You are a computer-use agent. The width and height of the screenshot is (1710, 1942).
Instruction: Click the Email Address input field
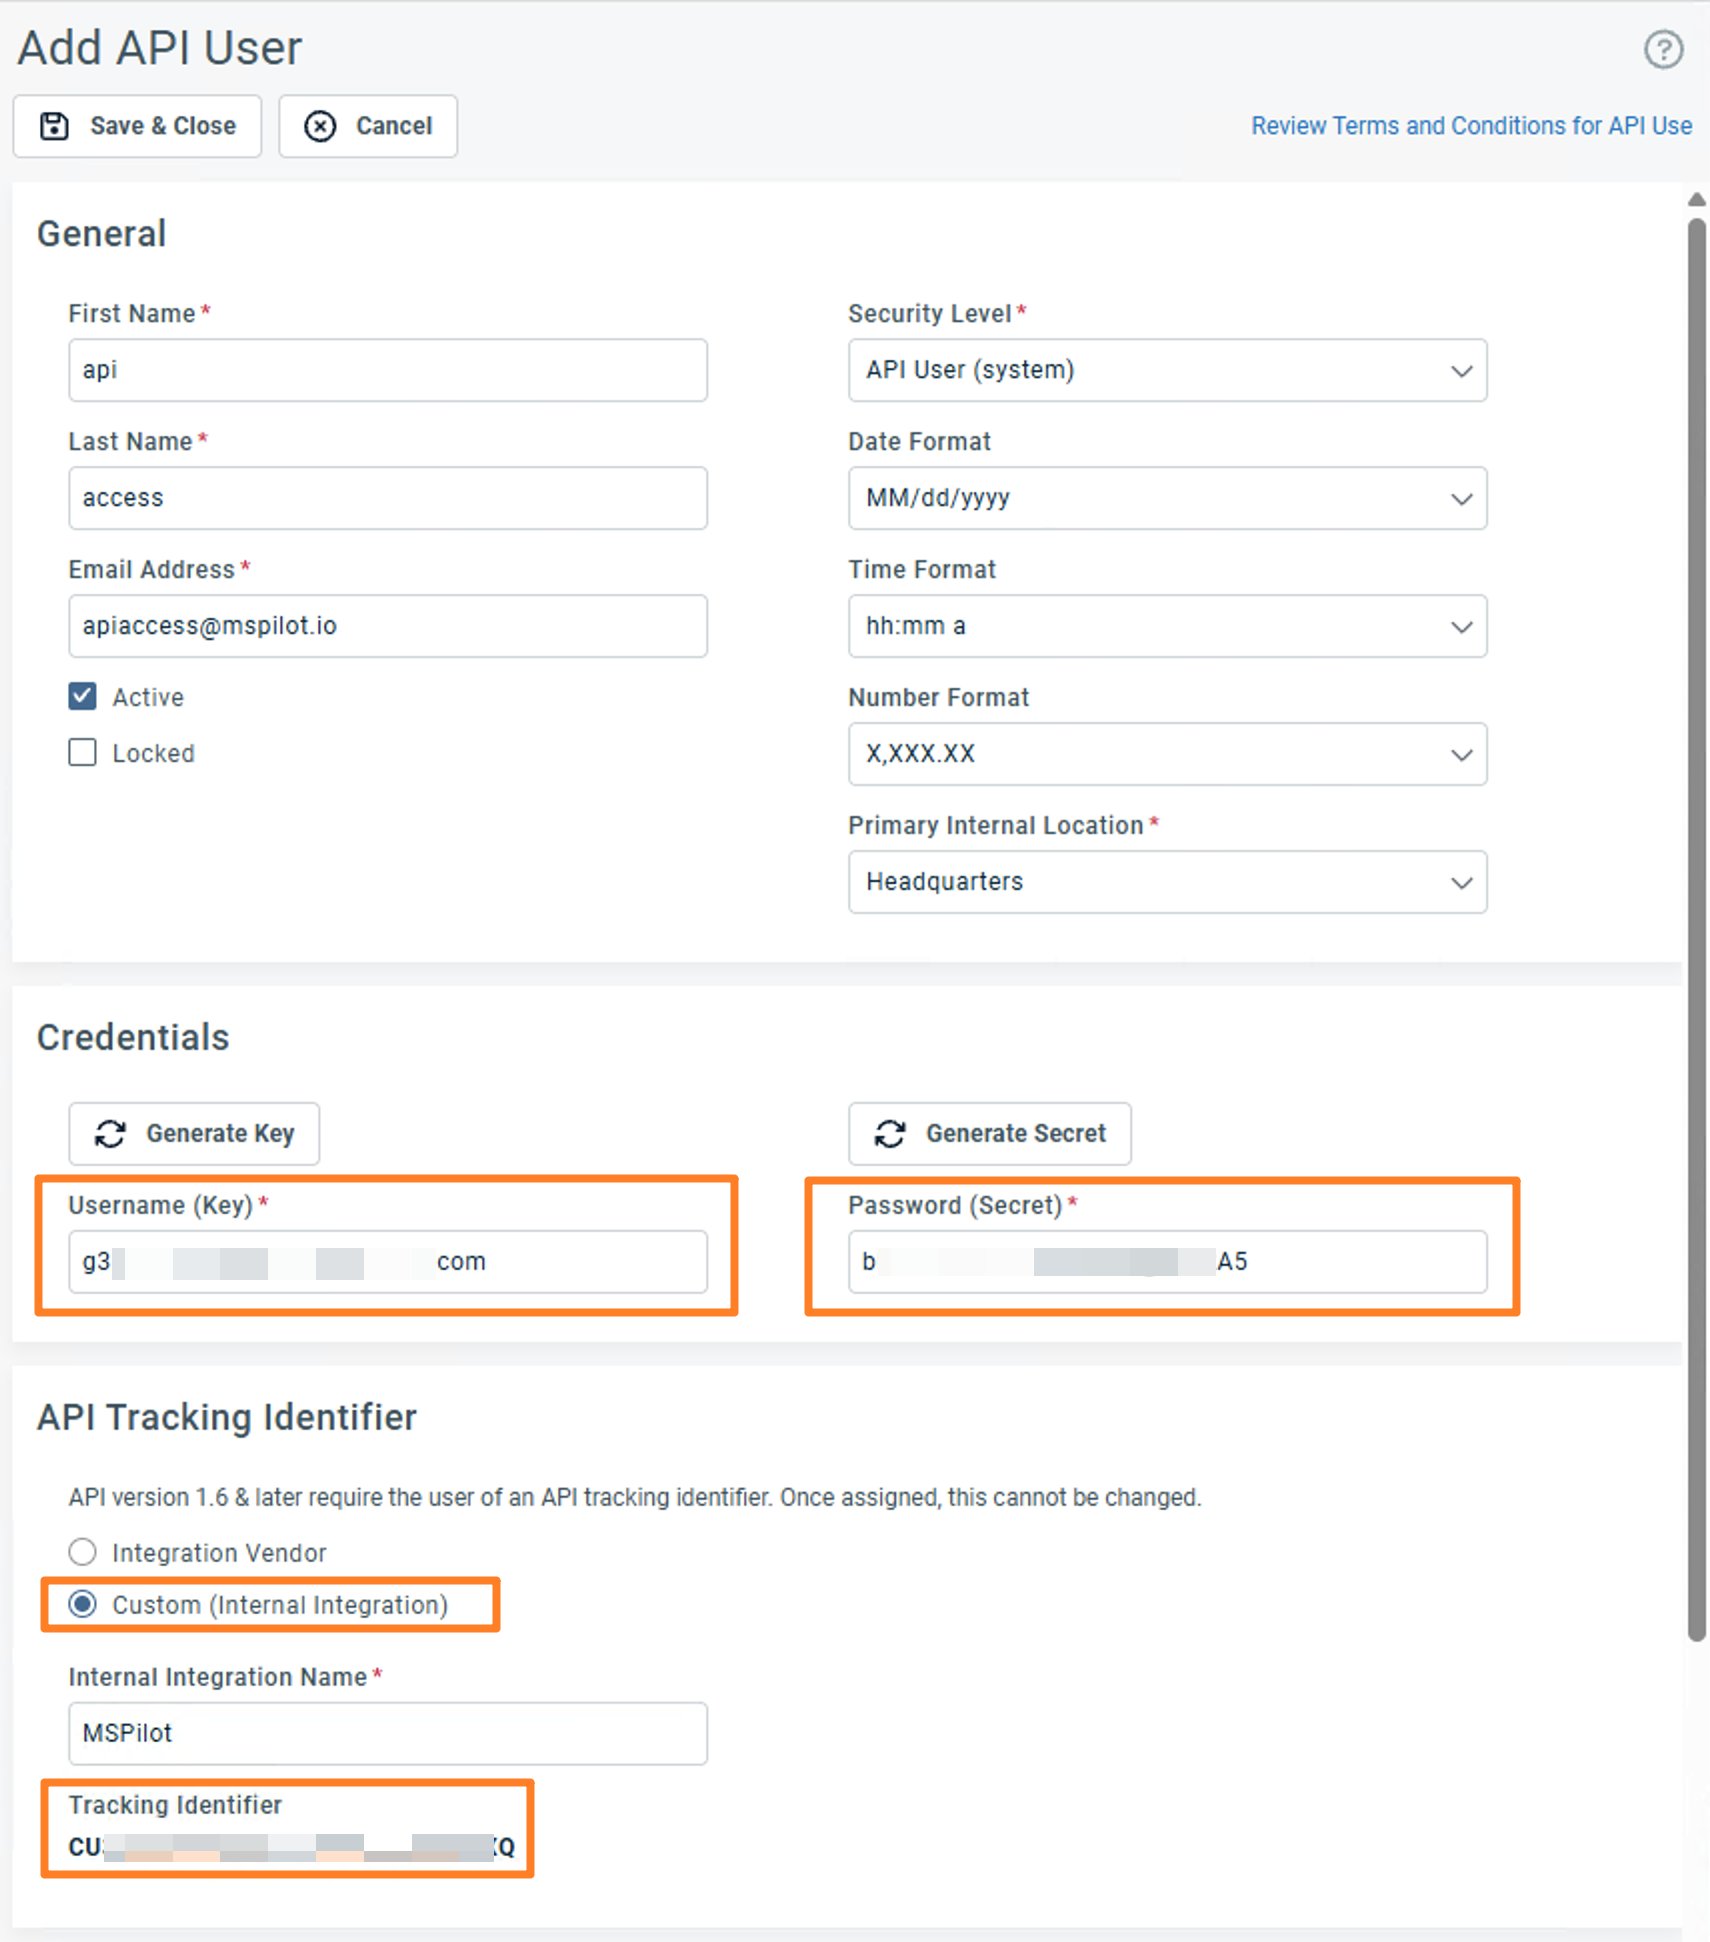click(x=388, y=626)
